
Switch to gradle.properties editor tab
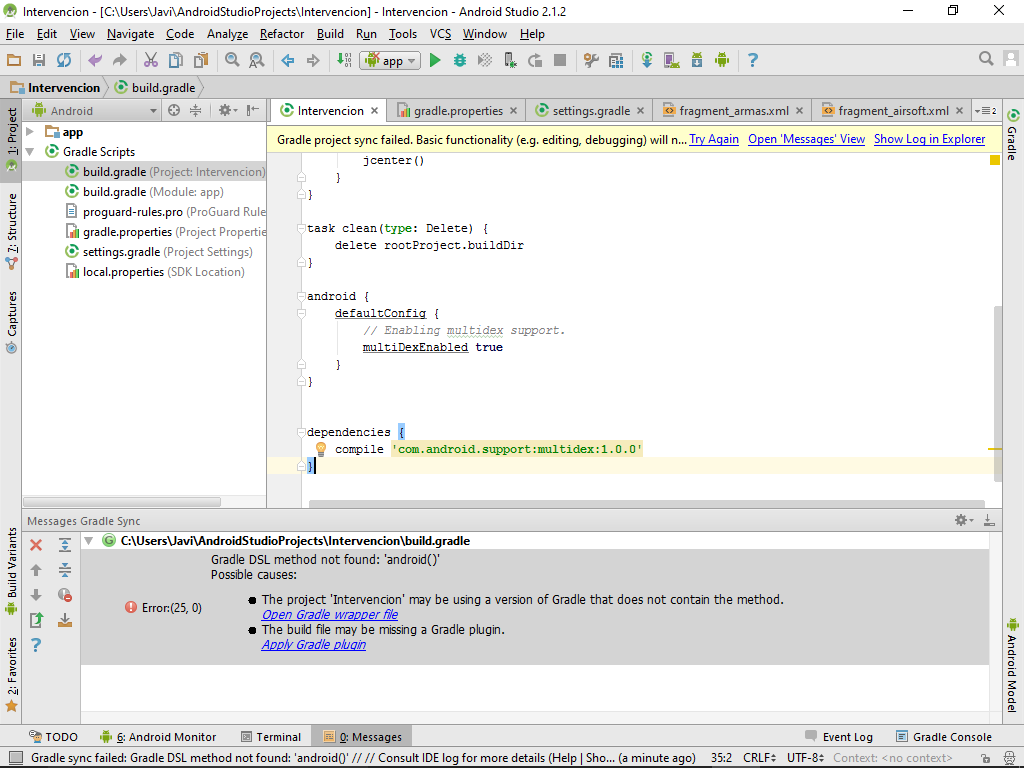point(457,110)
